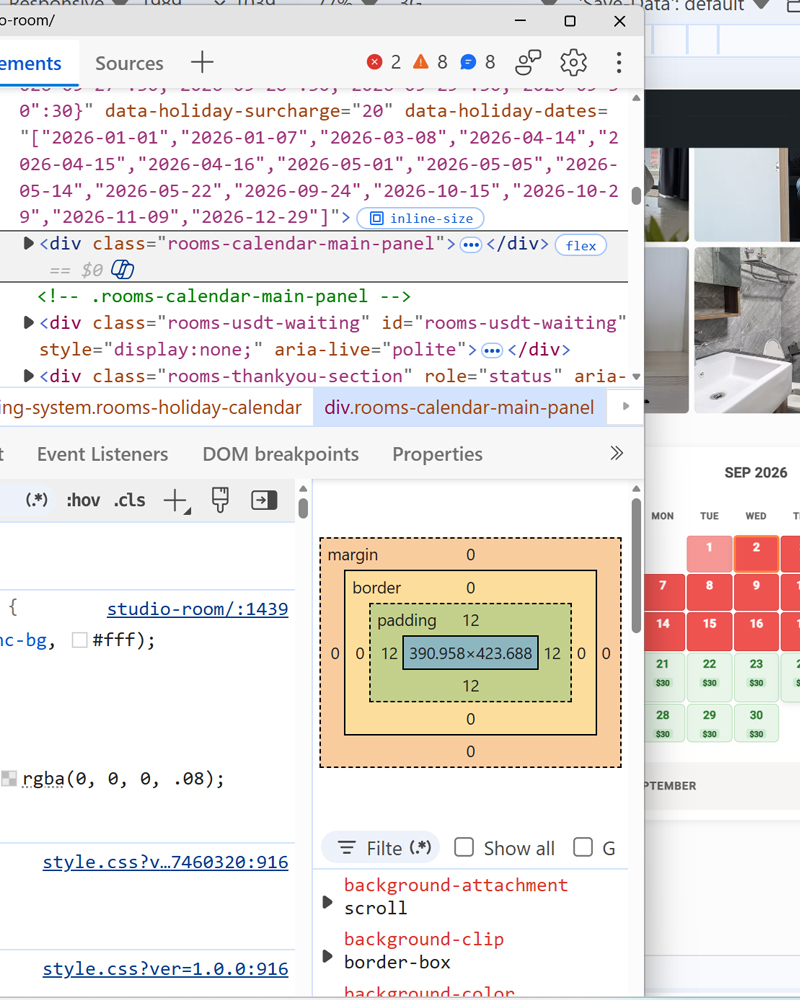The width and height of the screenshot is (800, 1000).
Task: Toggle the .cls element classes panel
Action: click(130, 501)
